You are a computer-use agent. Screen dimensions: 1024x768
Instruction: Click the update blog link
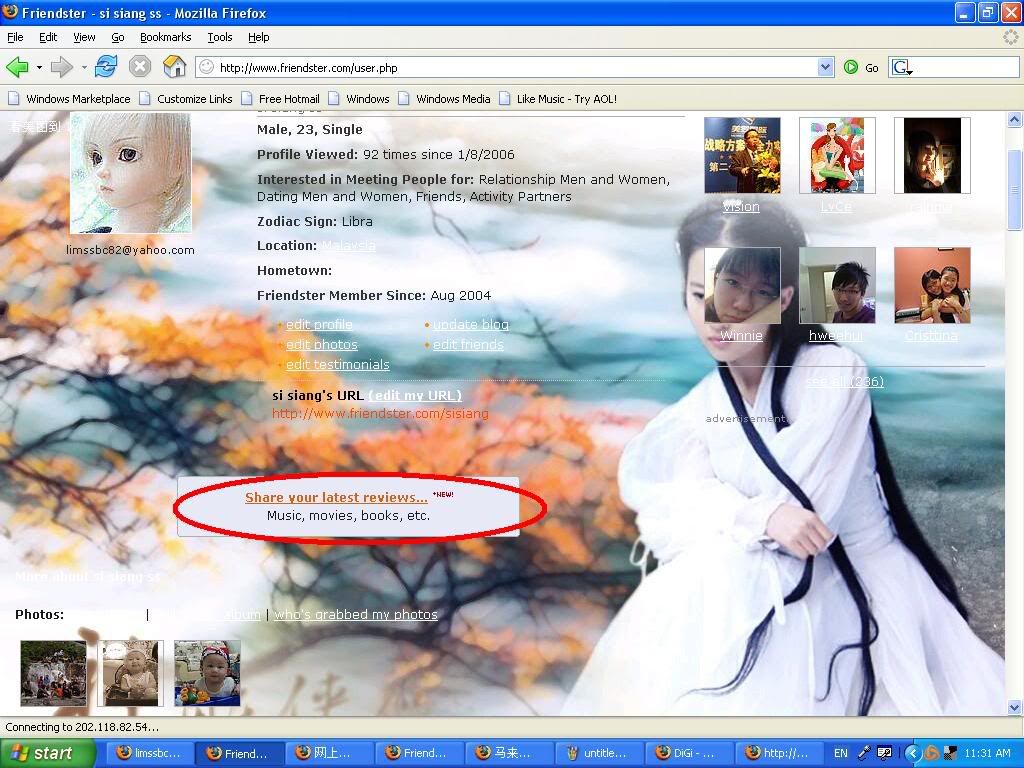(x=471, y=325)
